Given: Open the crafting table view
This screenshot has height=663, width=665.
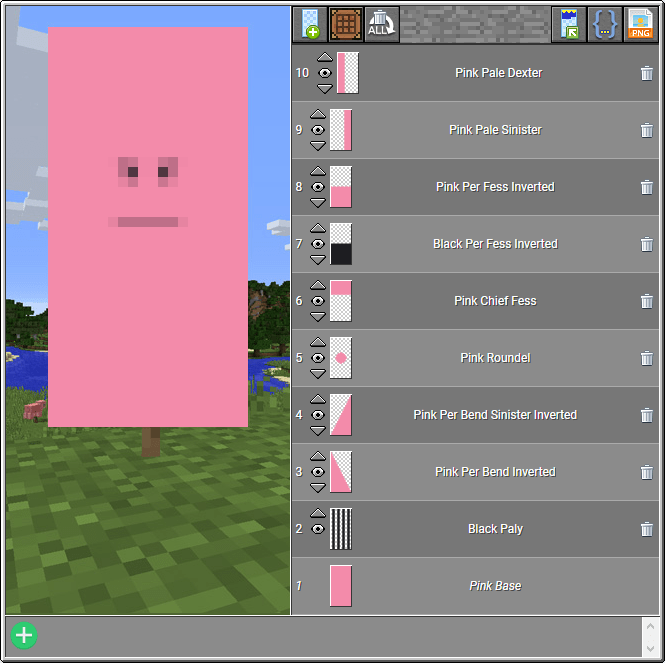Looking at the screenshot, I should [345, 24].
